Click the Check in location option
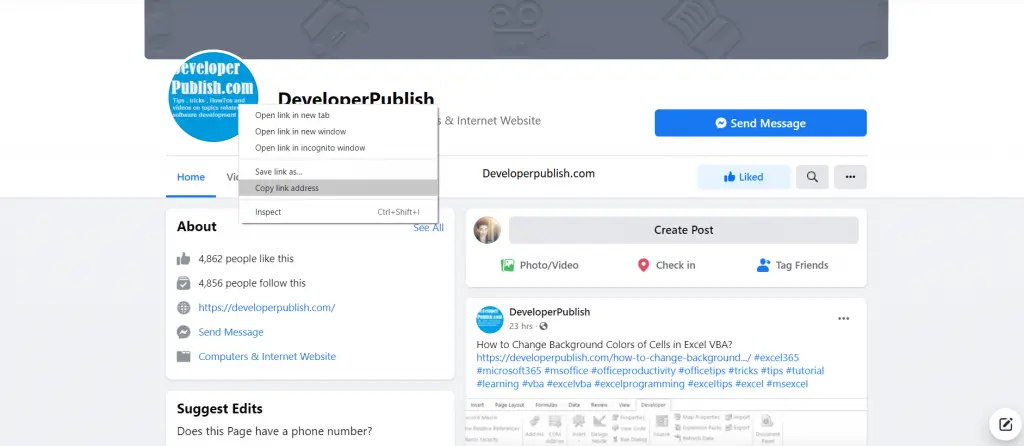 click(x=666, y=265)
